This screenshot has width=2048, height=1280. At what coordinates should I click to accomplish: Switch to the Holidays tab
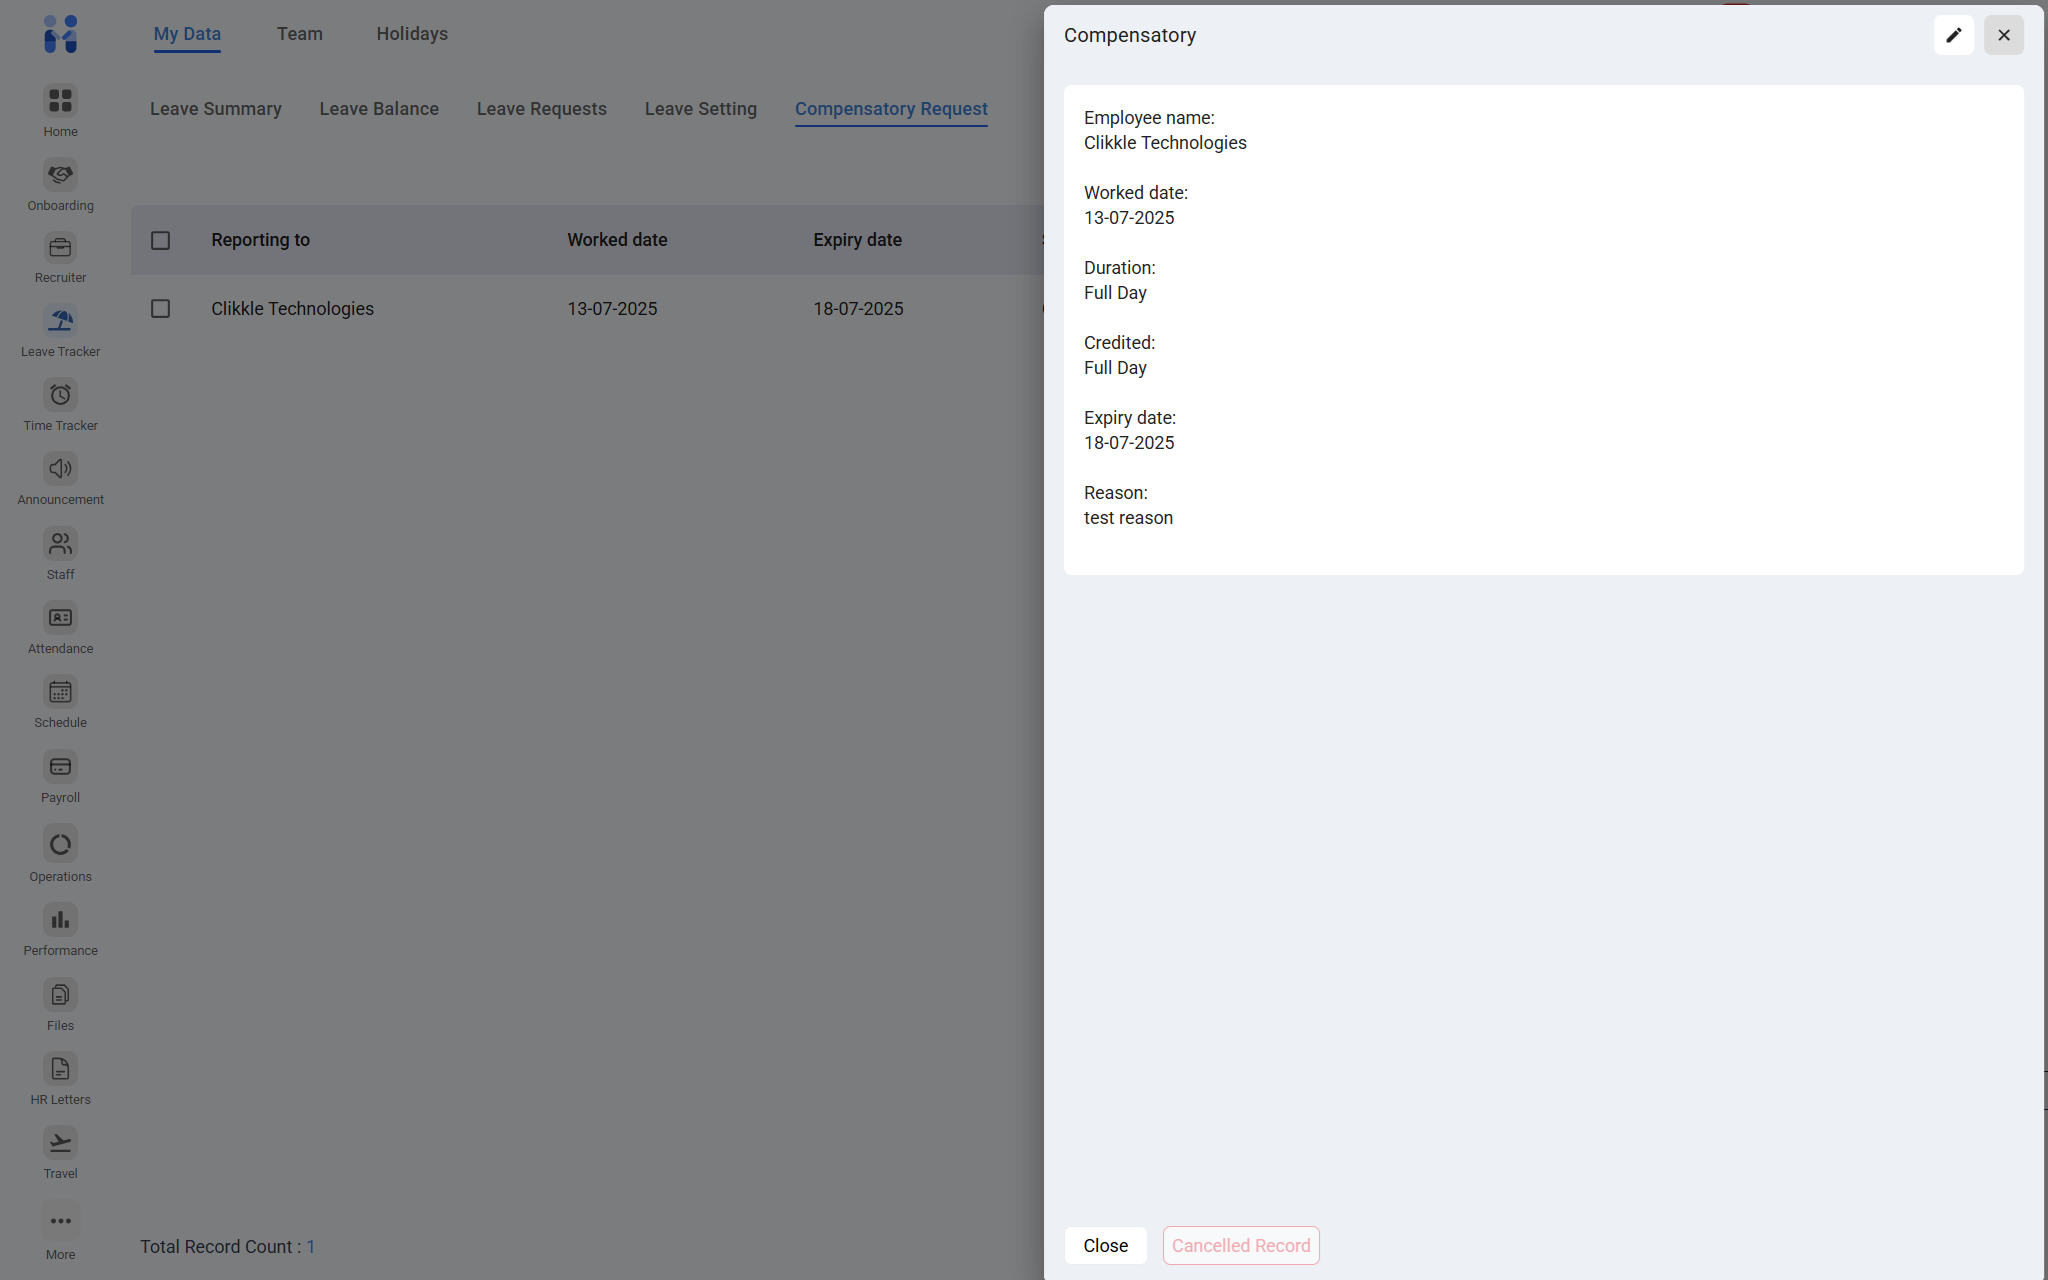[x=412, y=34]
